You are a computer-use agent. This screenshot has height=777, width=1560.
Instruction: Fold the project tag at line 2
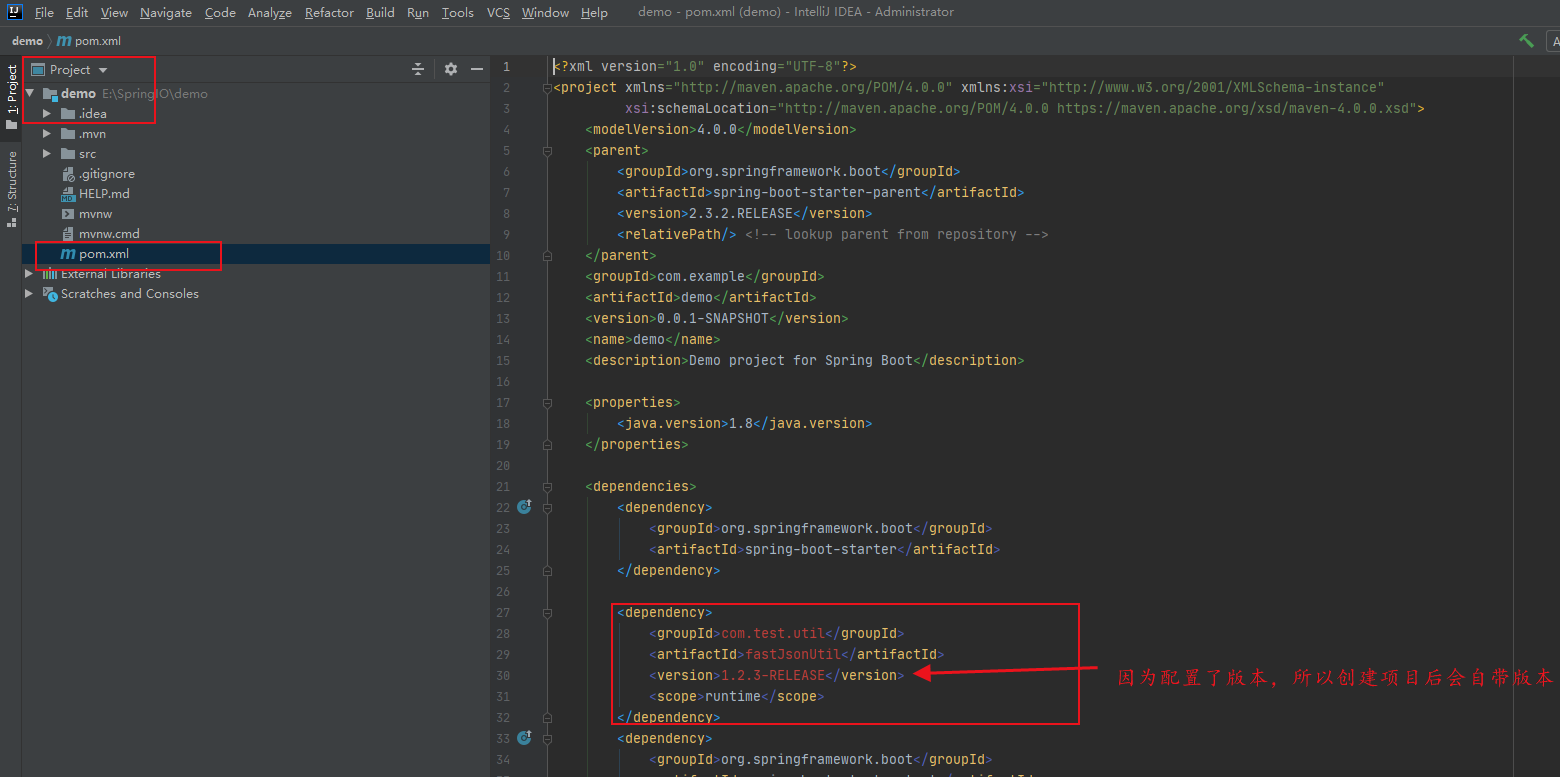pyautogui.click(x=547, y=88)
